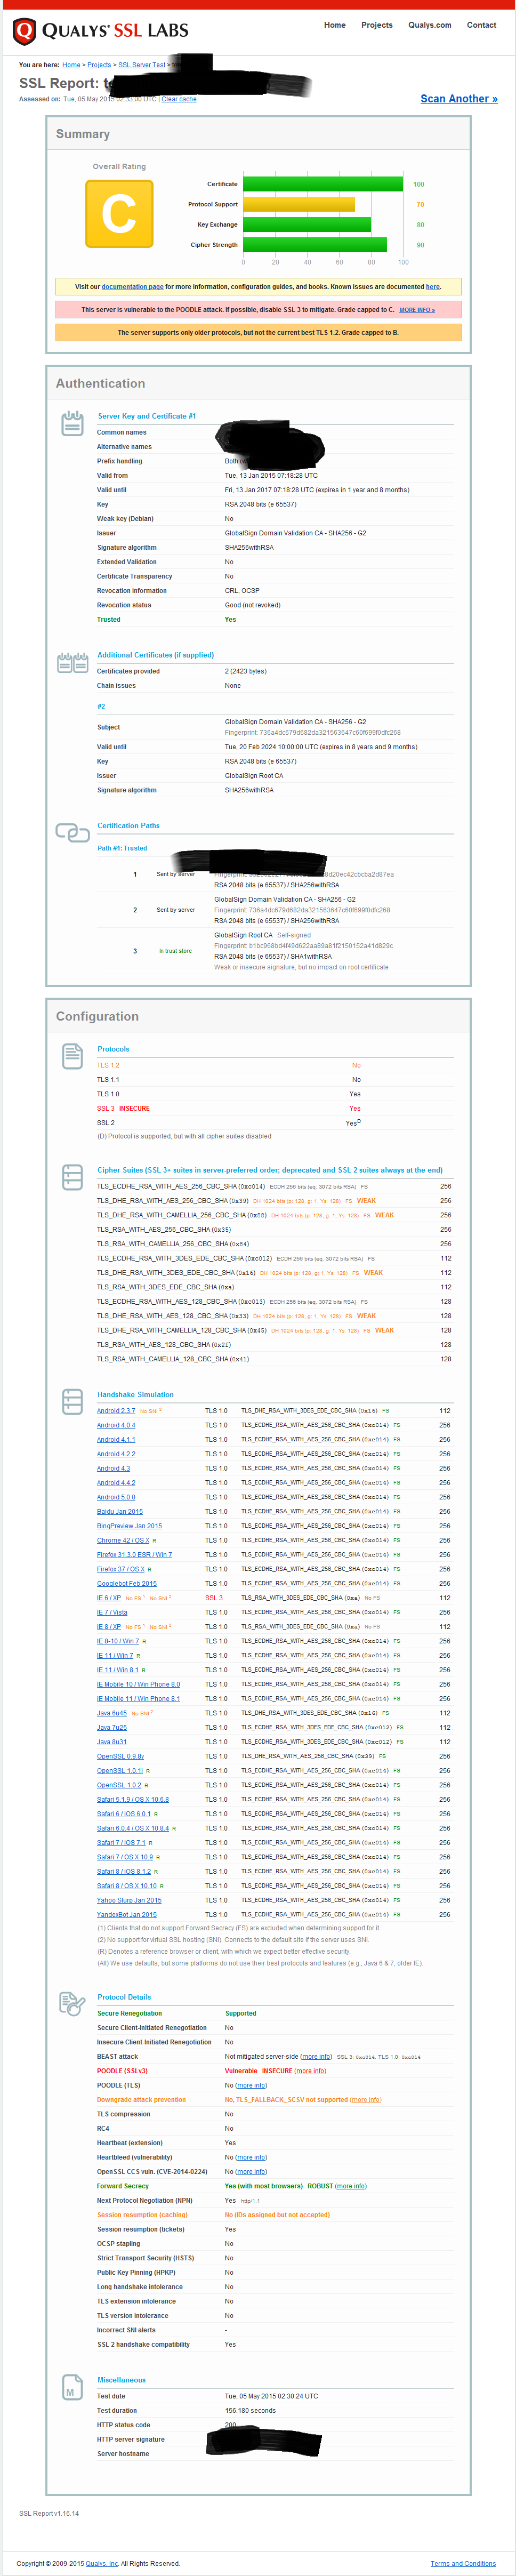
Task: Click the Certification Paths chain icon
Action: coord(72,832)
